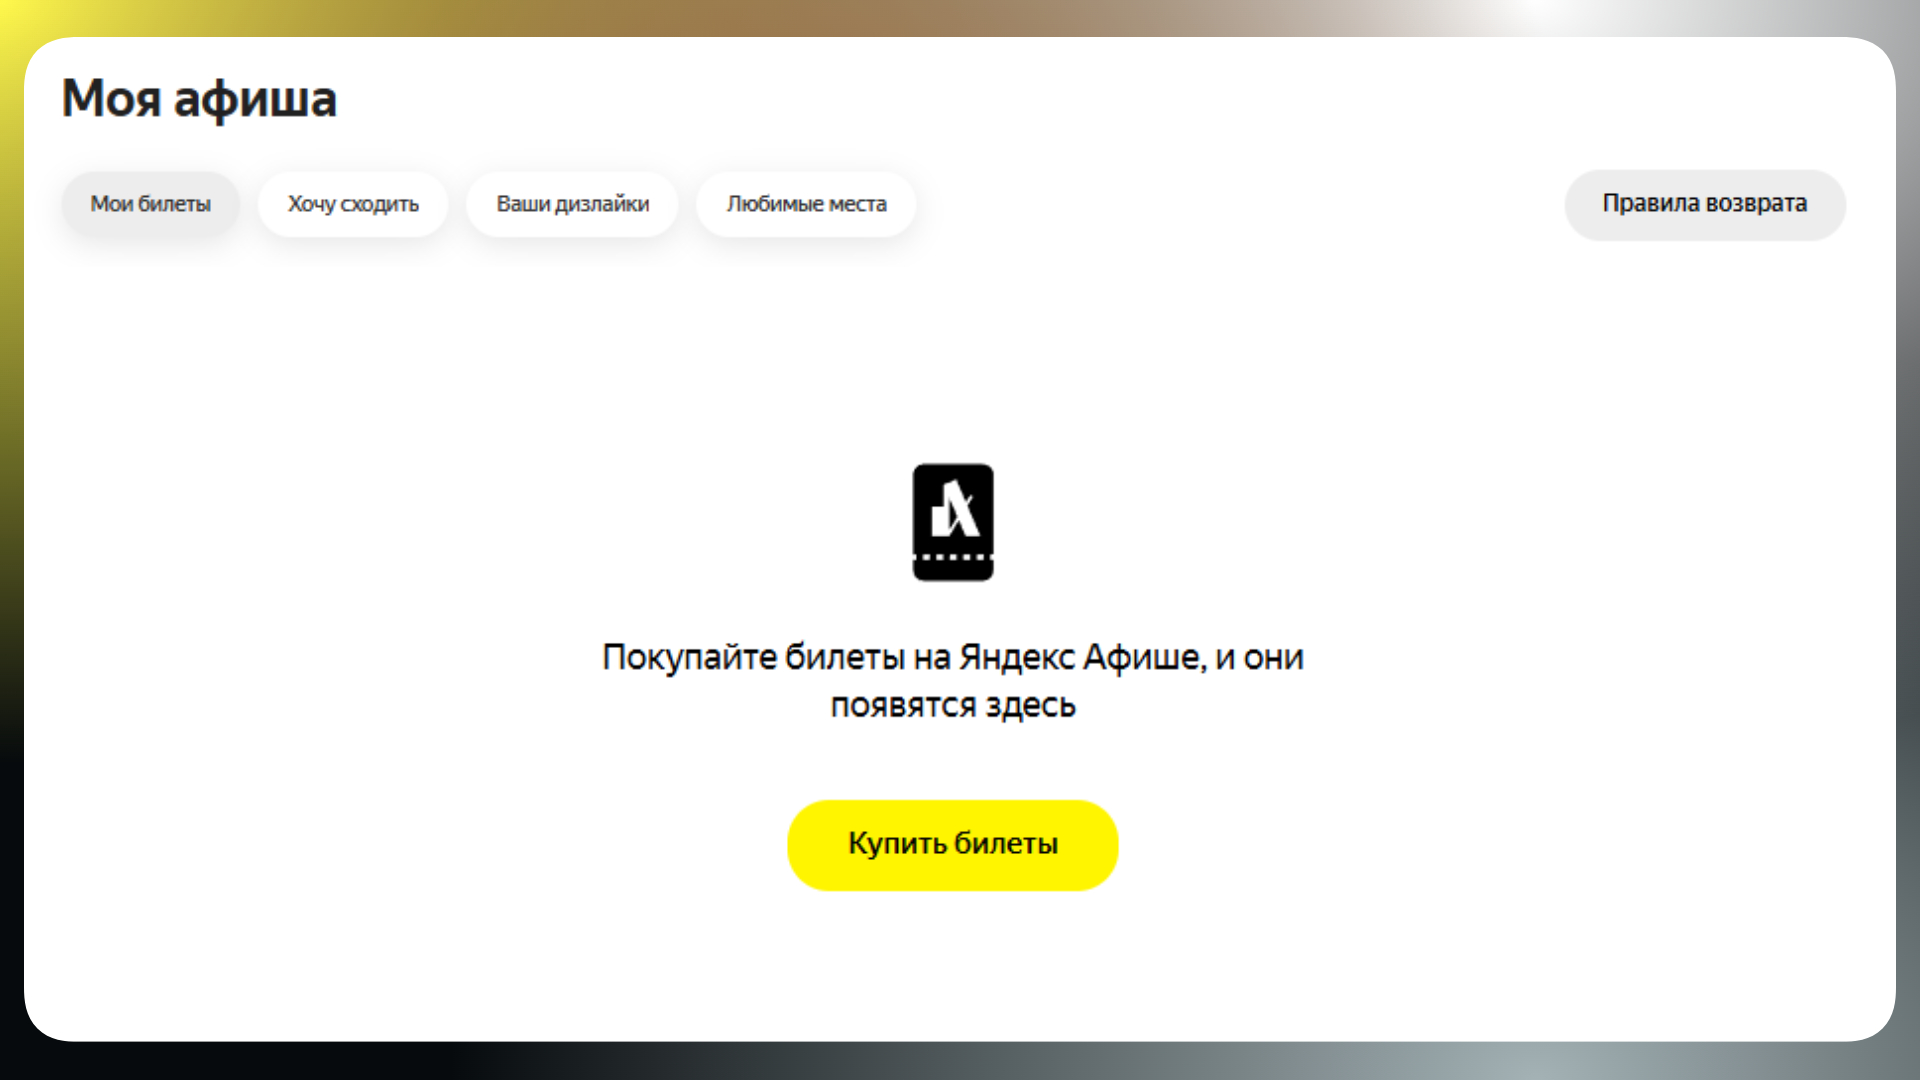The width and height of the screenshot is (1920, 1080).
Task: Open the Мои билеты tab
Action: 151,204
